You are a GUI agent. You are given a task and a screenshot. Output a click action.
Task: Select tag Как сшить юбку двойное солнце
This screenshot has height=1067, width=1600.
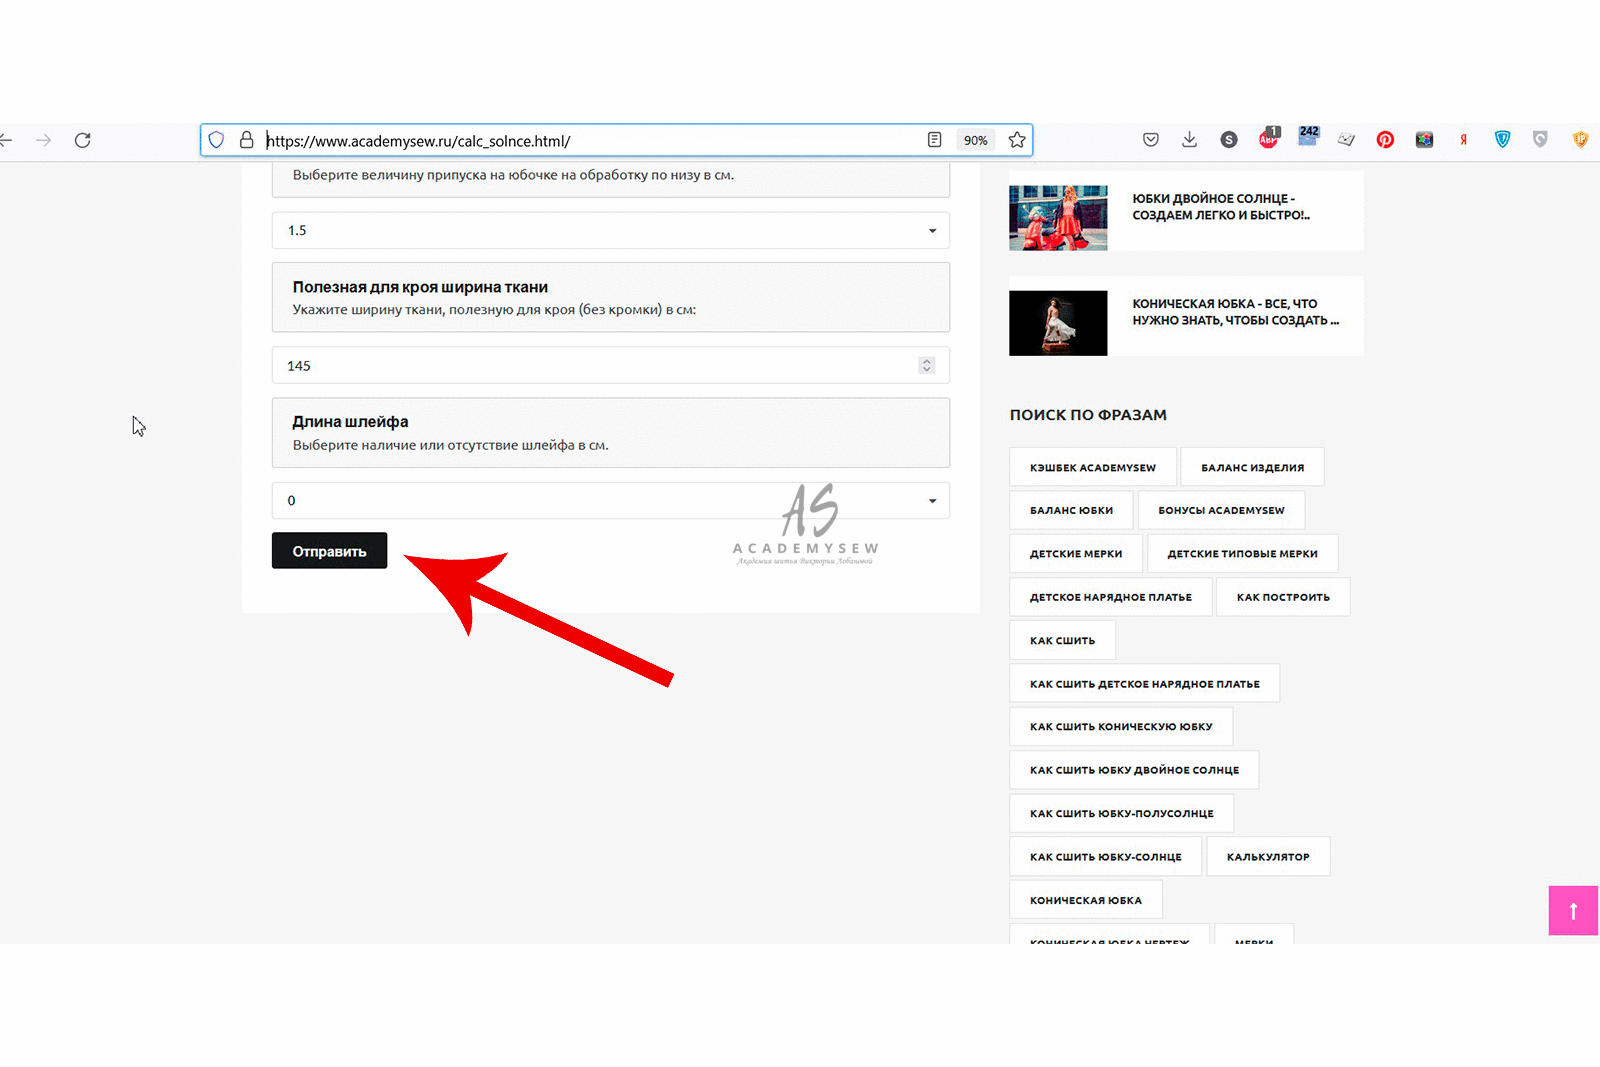[x=1134, y=770]
